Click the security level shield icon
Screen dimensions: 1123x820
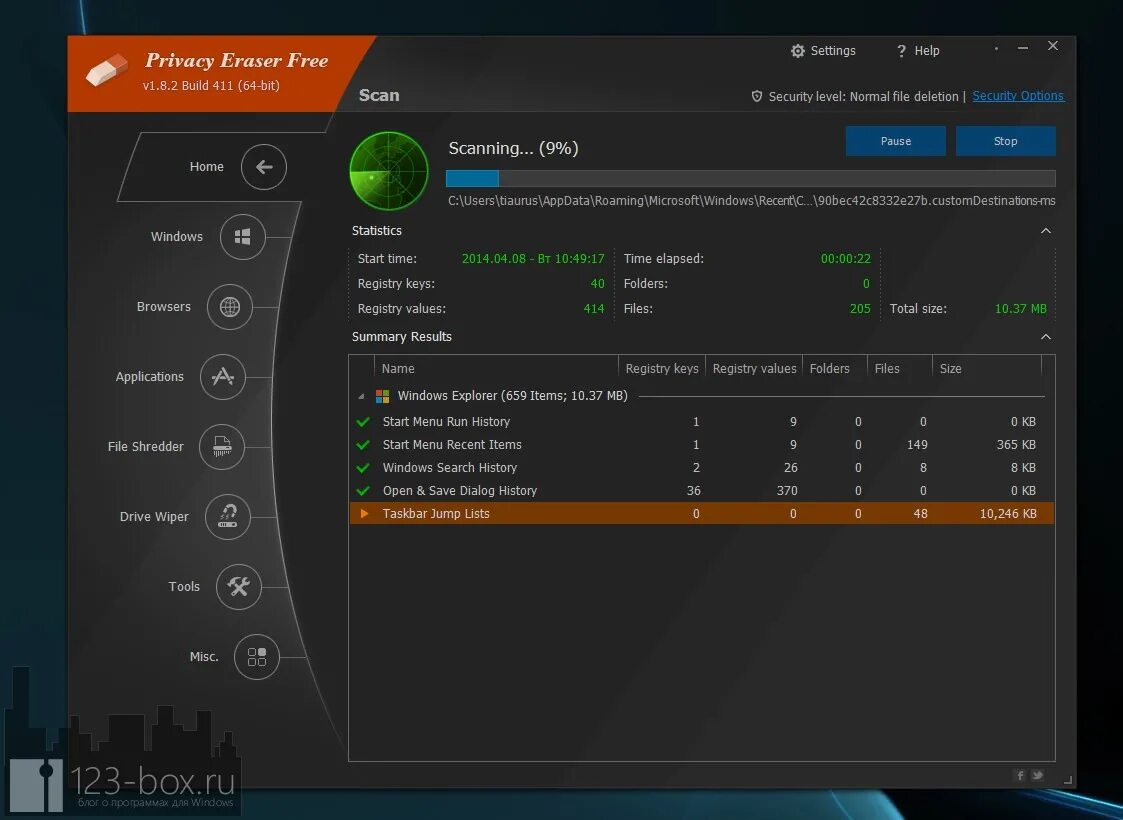pos(756,96)
